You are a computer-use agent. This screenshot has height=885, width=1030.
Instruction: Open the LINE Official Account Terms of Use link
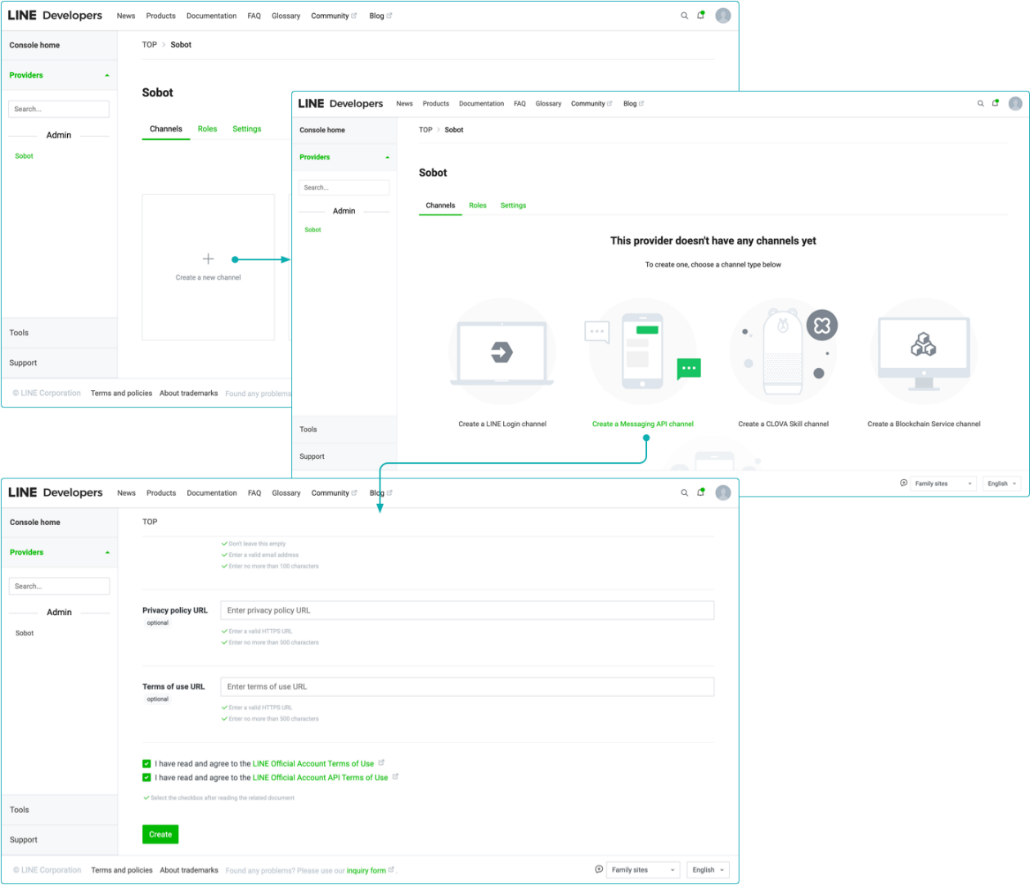(x=313, y=763)
